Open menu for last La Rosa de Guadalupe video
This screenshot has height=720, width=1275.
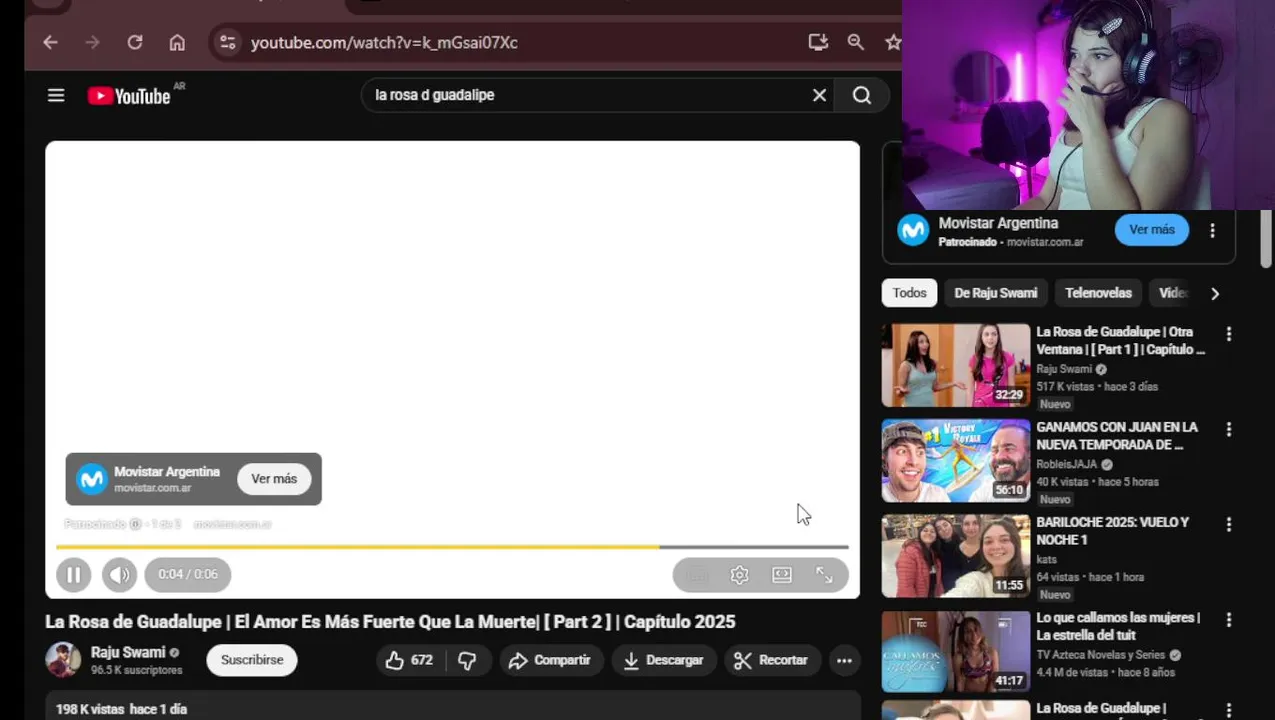tap(1229, 712)
